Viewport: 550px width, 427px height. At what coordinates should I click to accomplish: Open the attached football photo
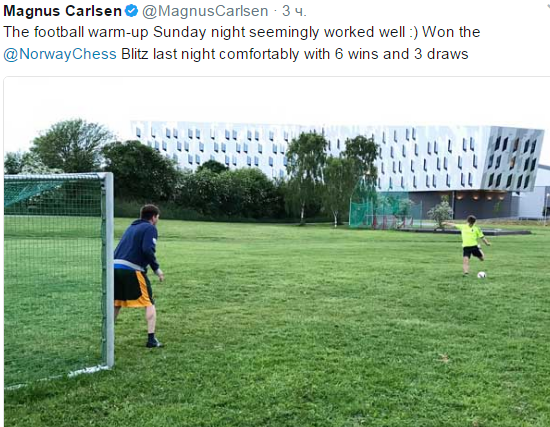277,252
